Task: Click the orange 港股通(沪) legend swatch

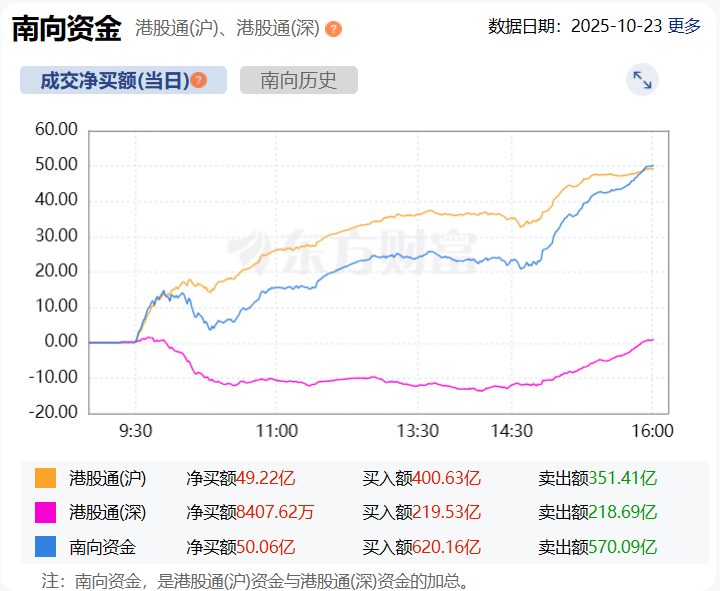Action: pos(46,479)
